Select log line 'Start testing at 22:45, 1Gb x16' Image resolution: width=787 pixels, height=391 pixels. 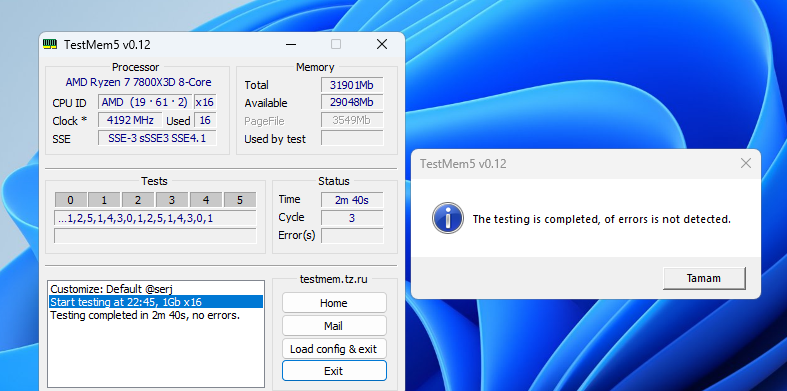tap(156, 302)
